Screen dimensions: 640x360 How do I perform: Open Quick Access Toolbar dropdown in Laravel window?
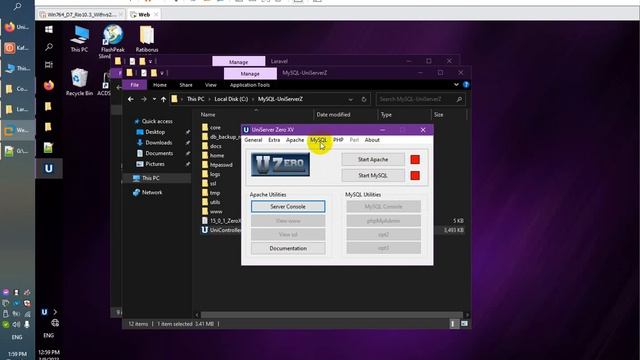coord(150,62)
